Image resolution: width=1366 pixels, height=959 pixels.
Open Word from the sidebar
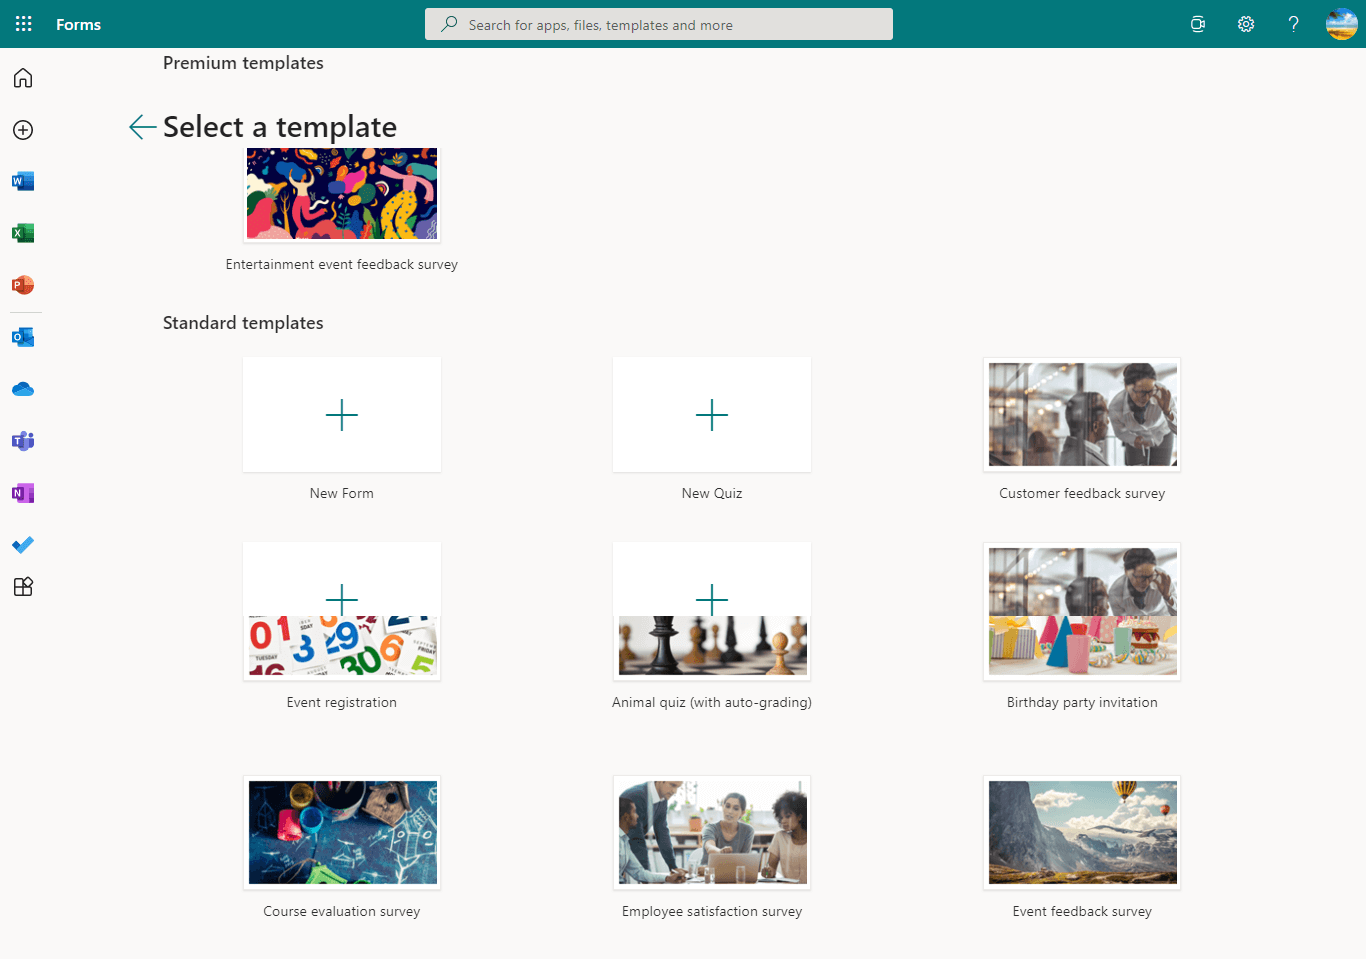point(23,181)
